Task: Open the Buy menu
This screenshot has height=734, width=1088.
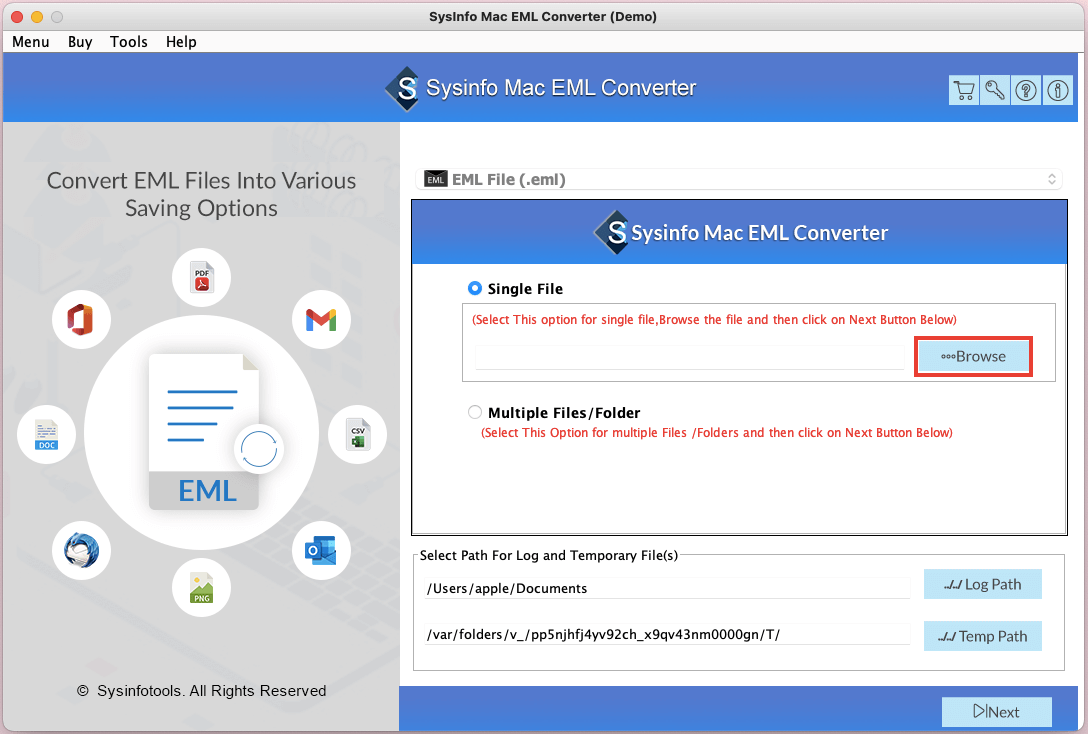Action: click(80, 42)
